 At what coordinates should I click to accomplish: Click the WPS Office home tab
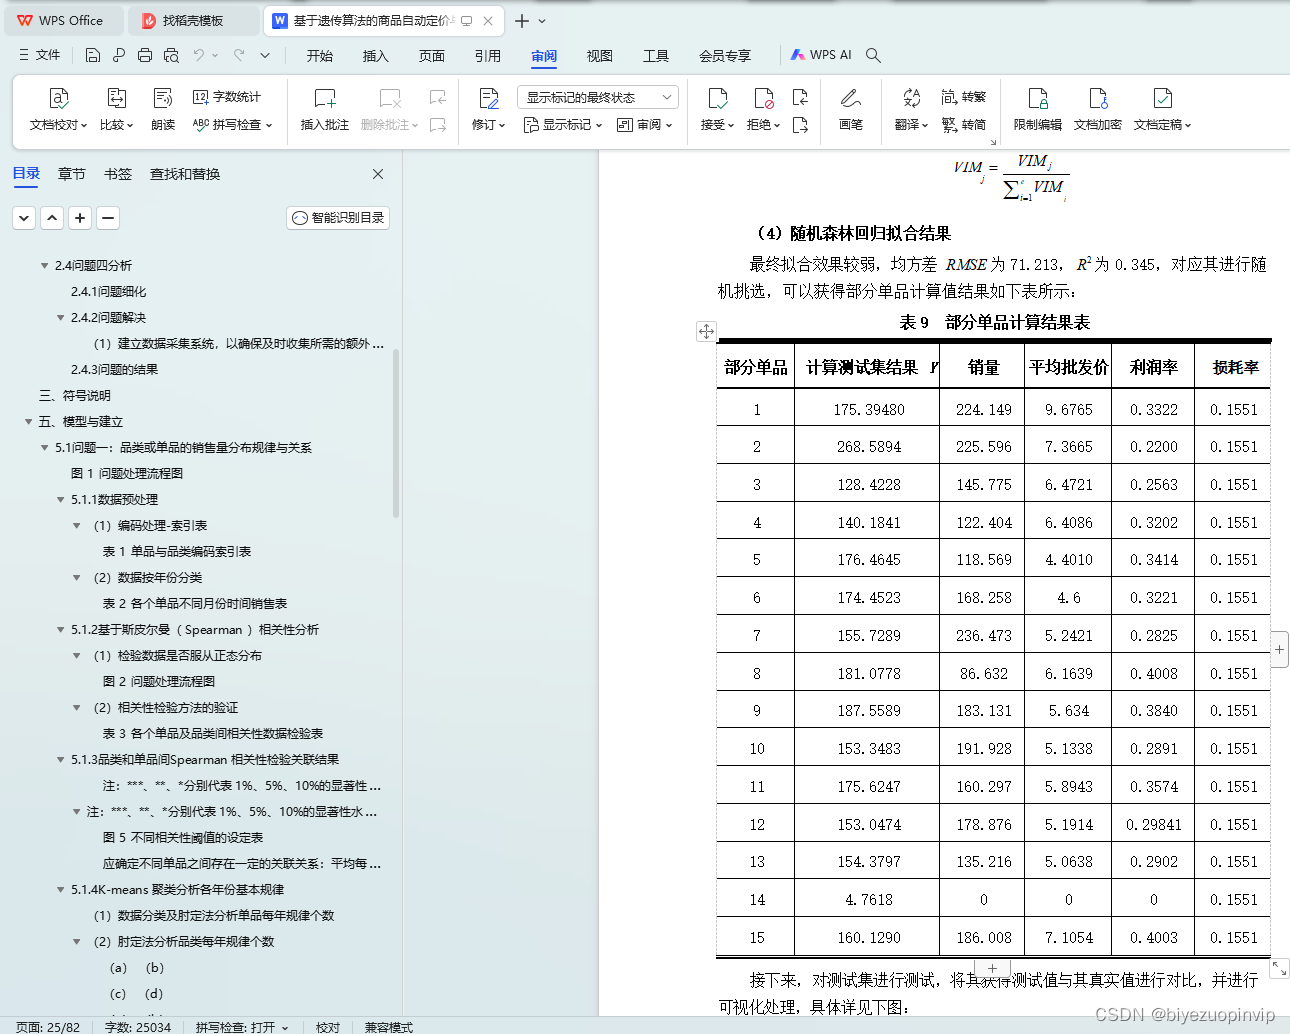(x=62, y=20)
